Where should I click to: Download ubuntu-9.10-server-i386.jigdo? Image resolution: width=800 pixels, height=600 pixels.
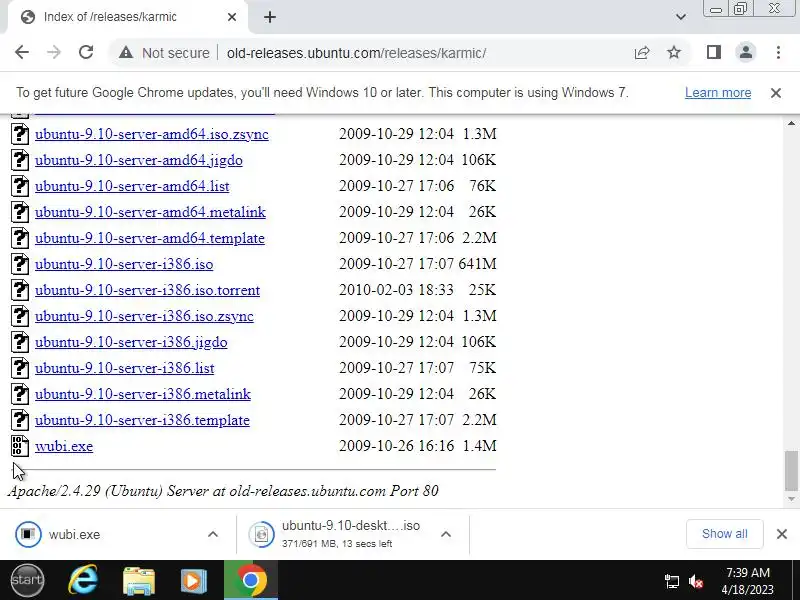tap(131, 342)
